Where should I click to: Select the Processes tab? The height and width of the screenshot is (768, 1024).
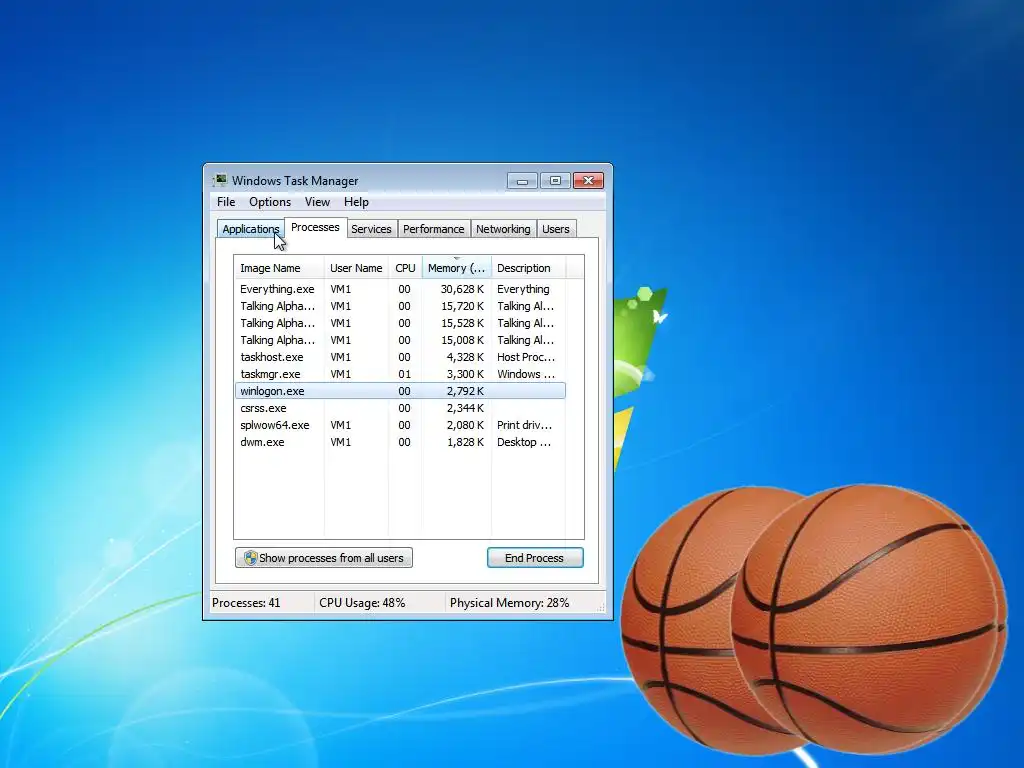[x=315, y=227]
